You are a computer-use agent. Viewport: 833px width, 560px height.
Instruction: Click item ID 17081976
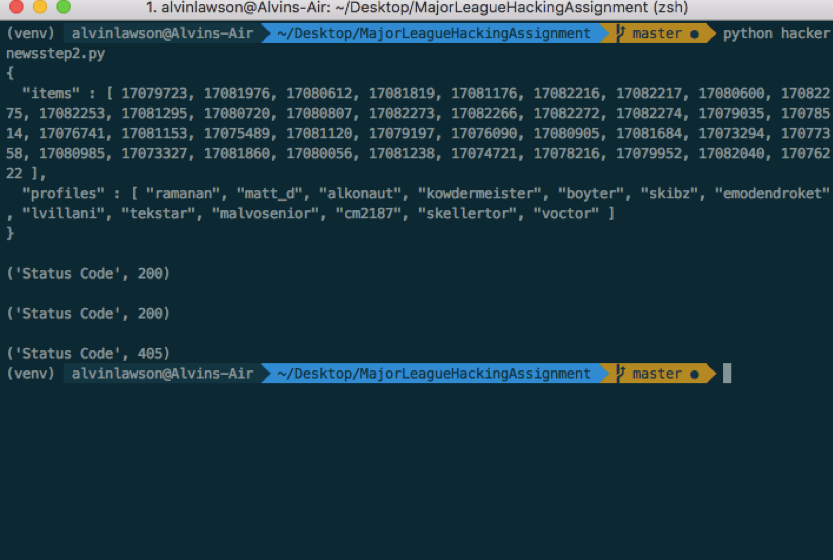(236, 94)
